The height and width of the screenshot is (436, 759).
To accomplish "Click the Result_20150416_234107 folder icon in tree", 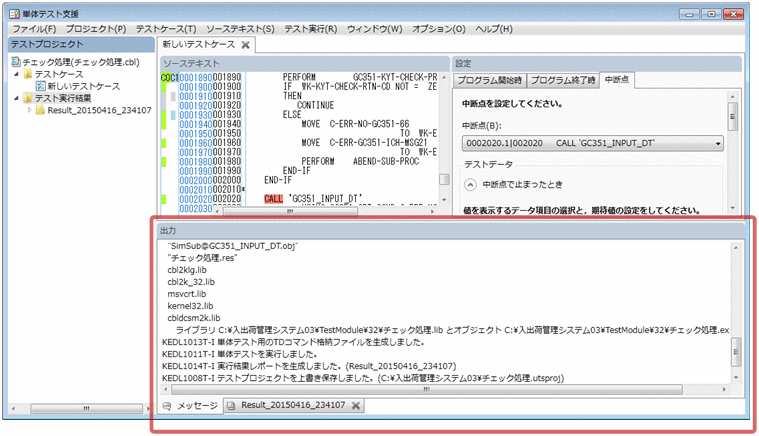I will point(40,110).
